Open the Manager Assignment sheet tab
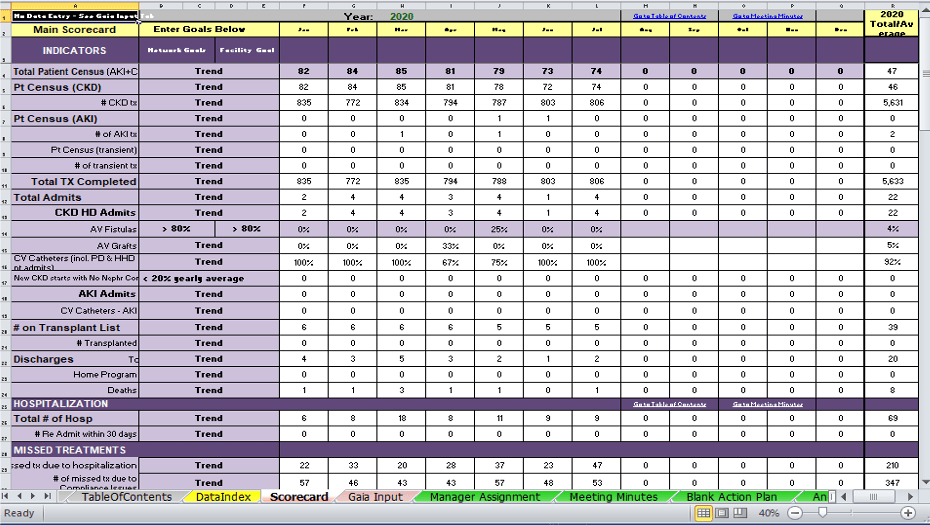This screenshot has width=930, height=525. click(484, 497)
